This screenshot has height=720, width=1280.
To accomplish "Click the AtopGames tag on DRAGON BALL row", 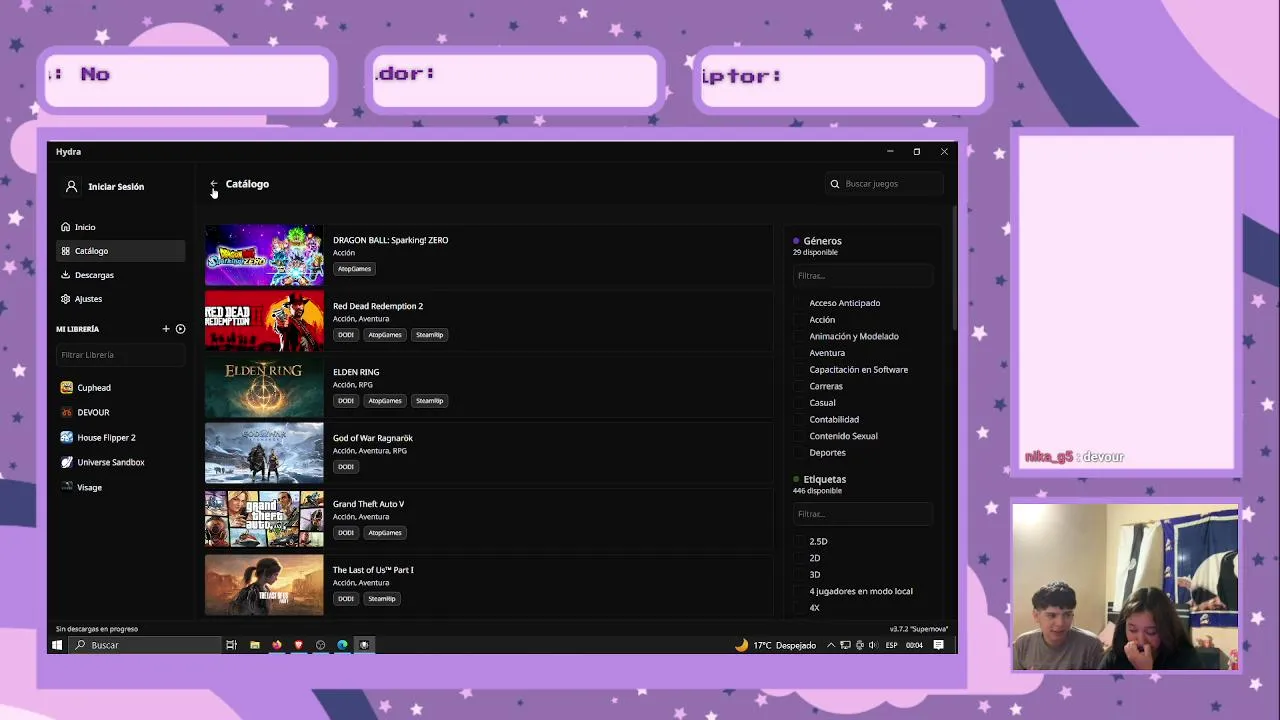I will coord(354,269).
